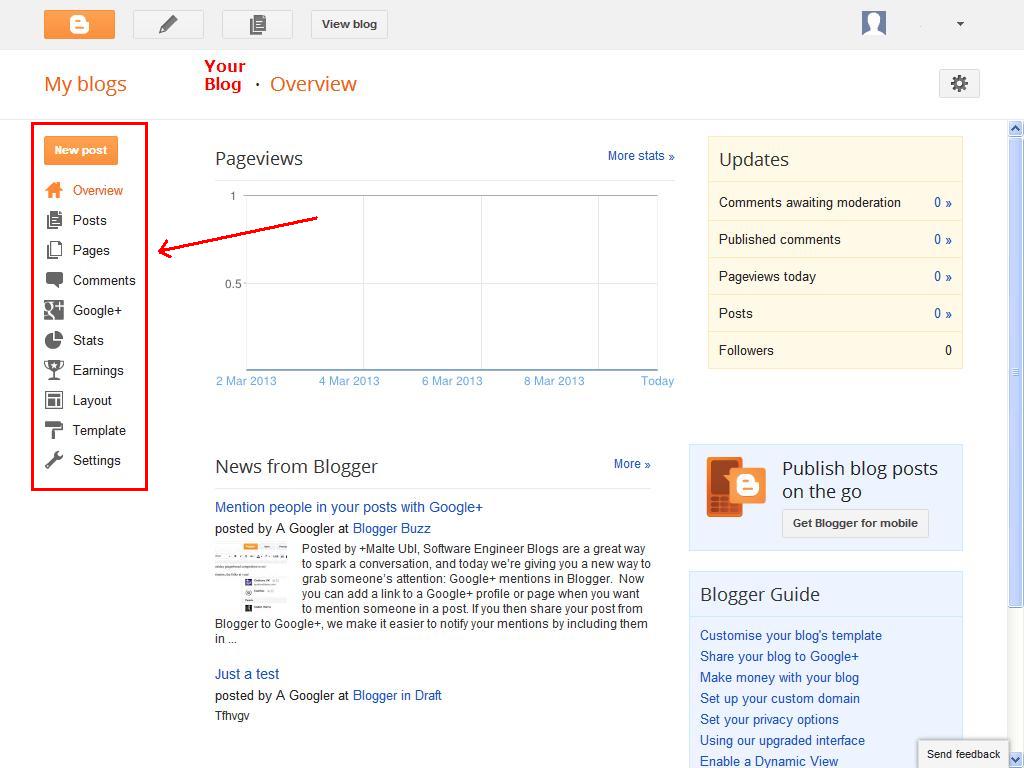Click the Google+ sidebar icon
This screenshot has width=1024, height=768.
pyautogui.click(x=54, y=310)
